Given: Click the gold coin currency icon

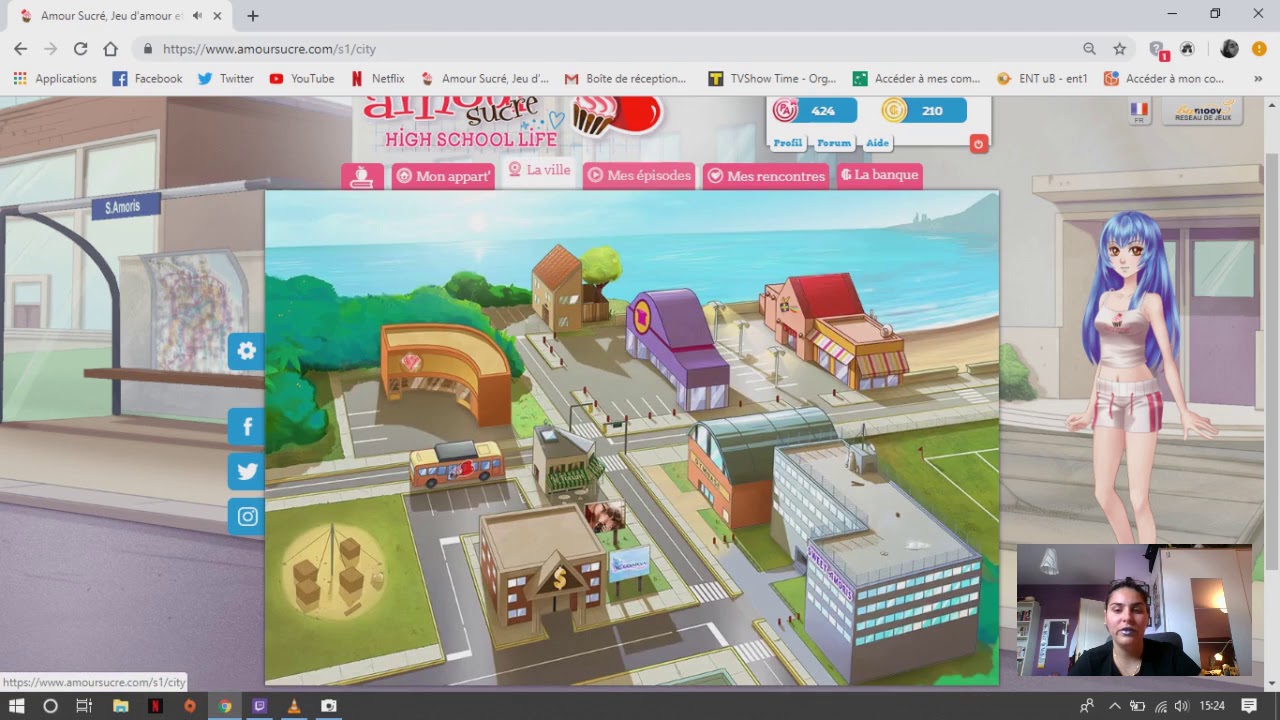Looking at the screenshot, I should click(x=894, y=110).
